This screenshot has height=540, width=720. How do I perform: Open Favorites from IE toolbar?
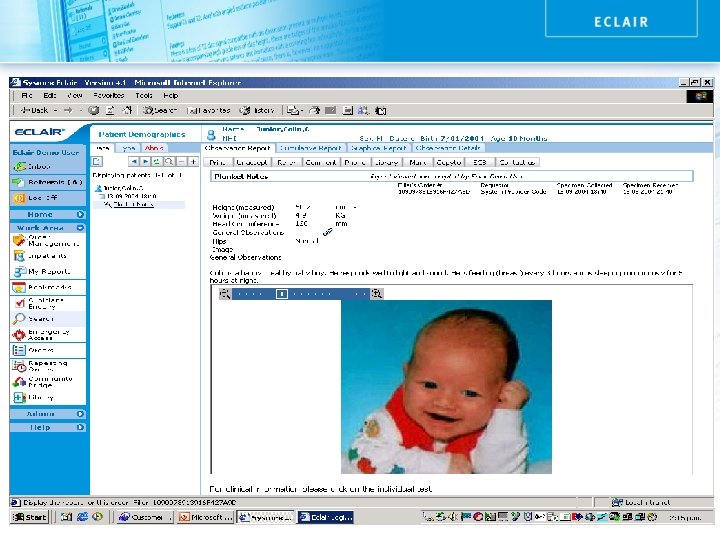click(209, 111)
